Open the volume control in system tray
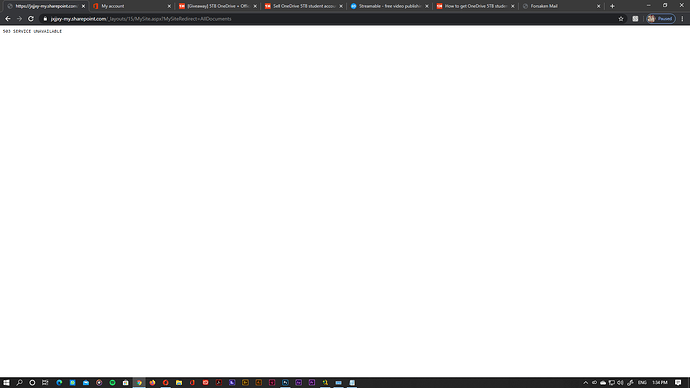 [x=620, y=383]
